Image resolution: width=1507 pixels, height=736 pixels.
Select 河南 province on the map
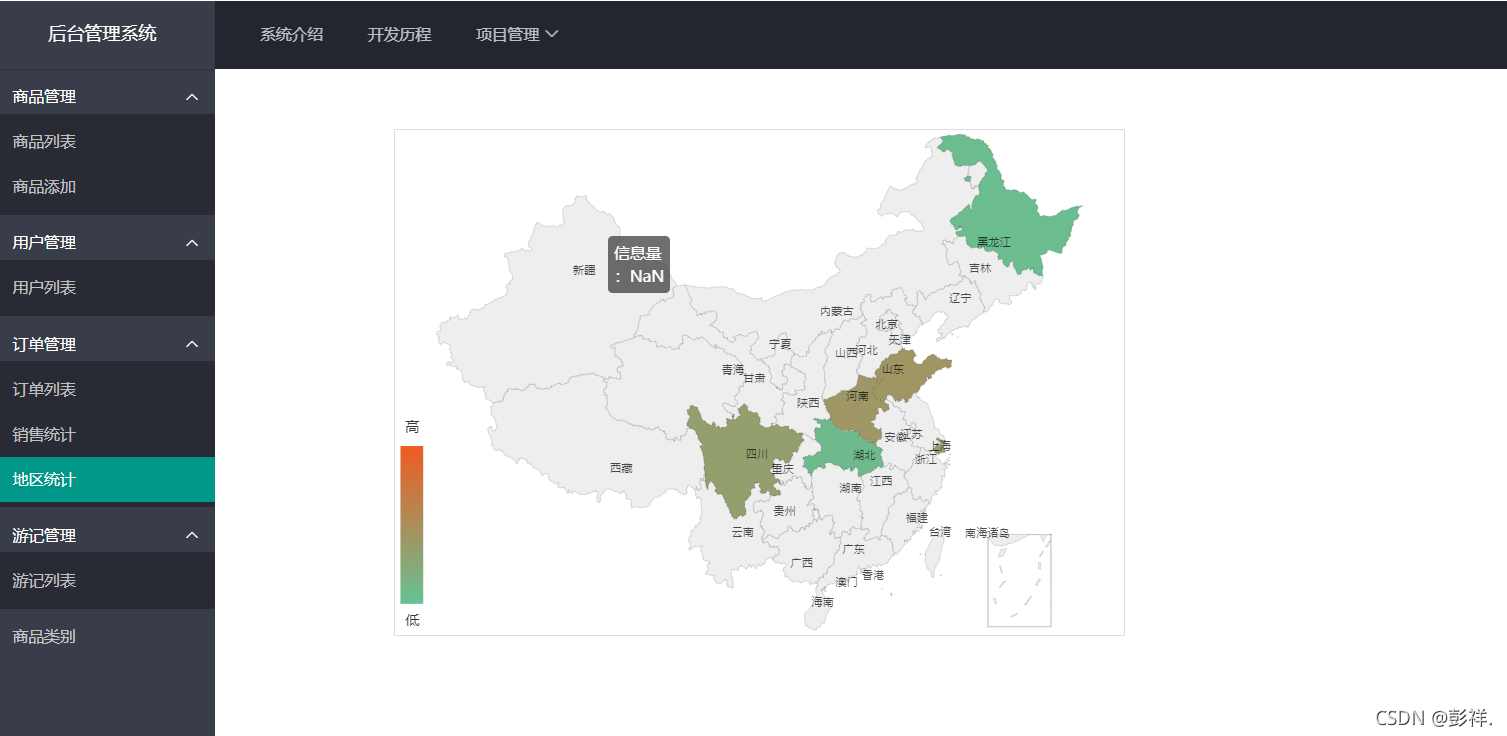[x=856, y=403]
